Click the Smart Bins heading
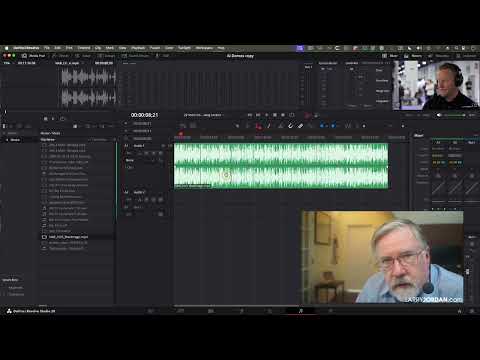Viewport: 480px width, 360px height. 10,280
